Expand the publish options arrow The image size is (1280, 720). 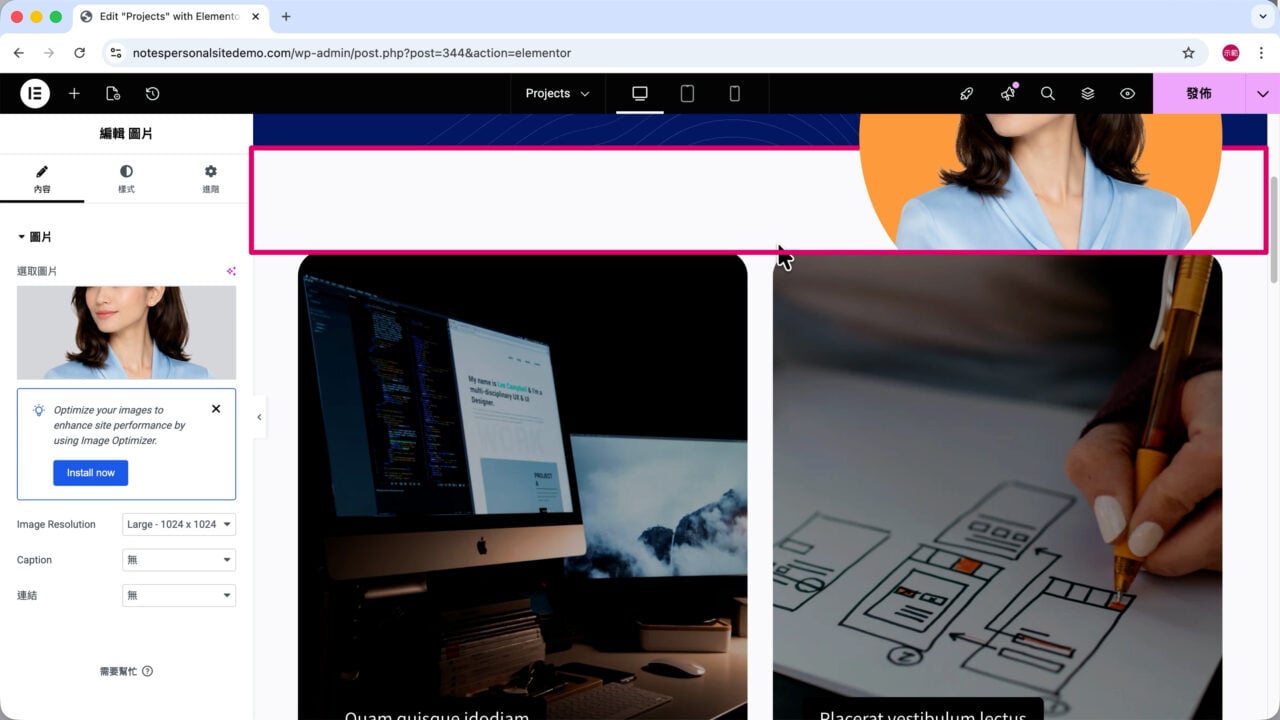(1262, 93)
